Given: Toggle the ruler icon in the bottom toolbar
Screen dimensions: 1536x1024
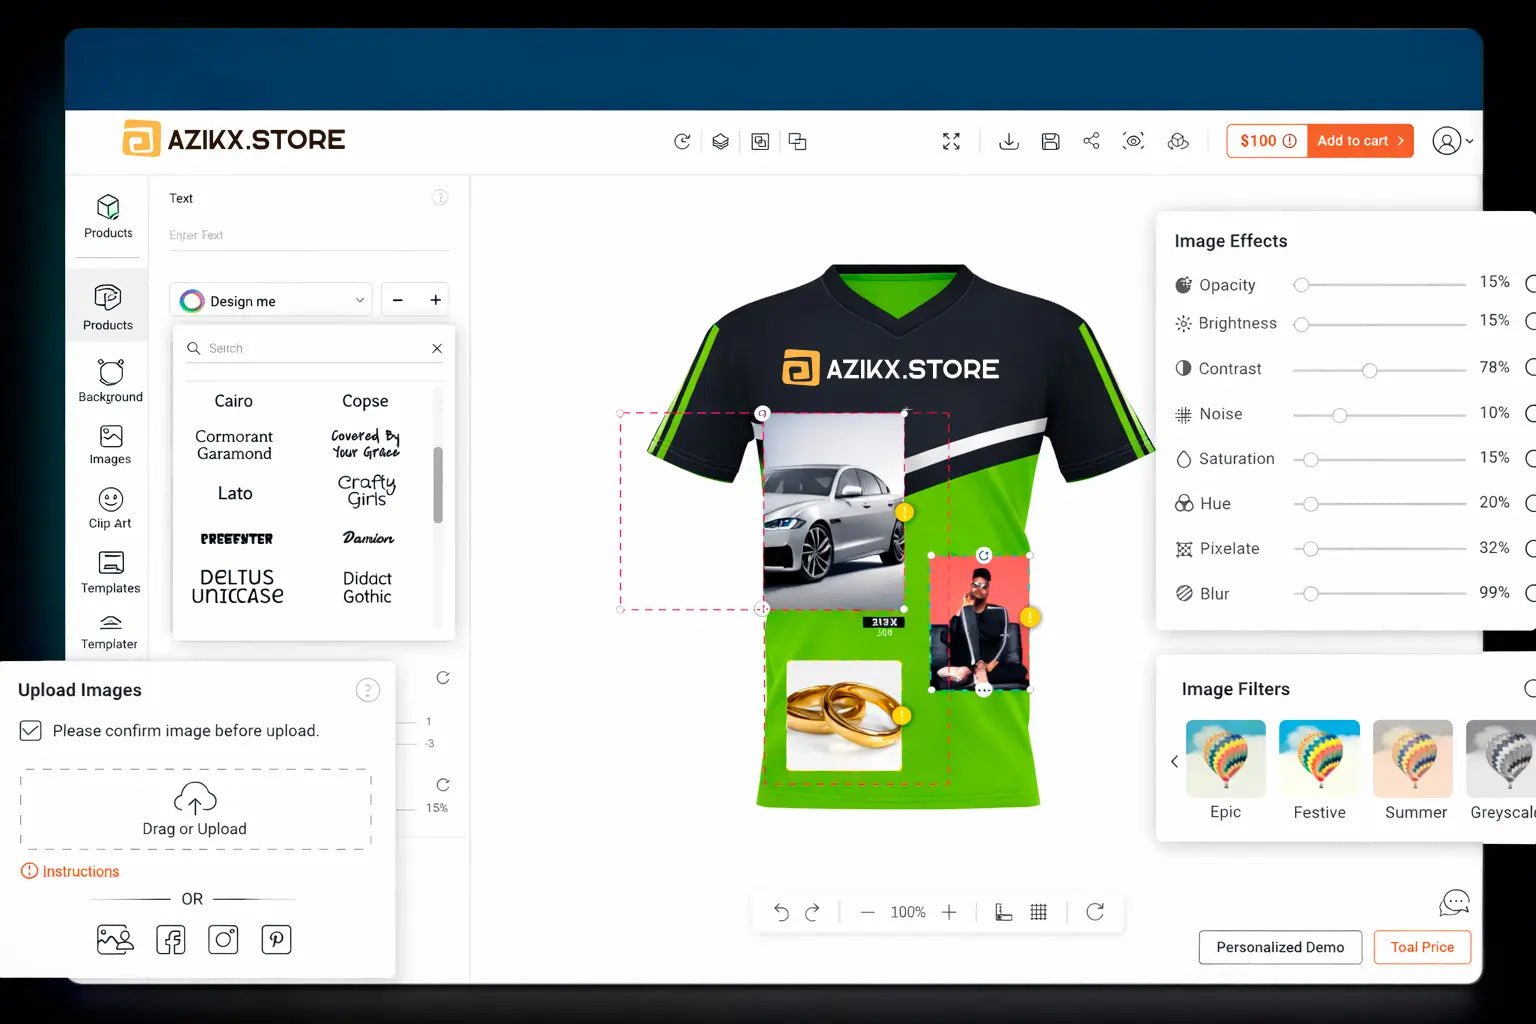Looking at the screenshot, I should click(x=1003, y=911).
